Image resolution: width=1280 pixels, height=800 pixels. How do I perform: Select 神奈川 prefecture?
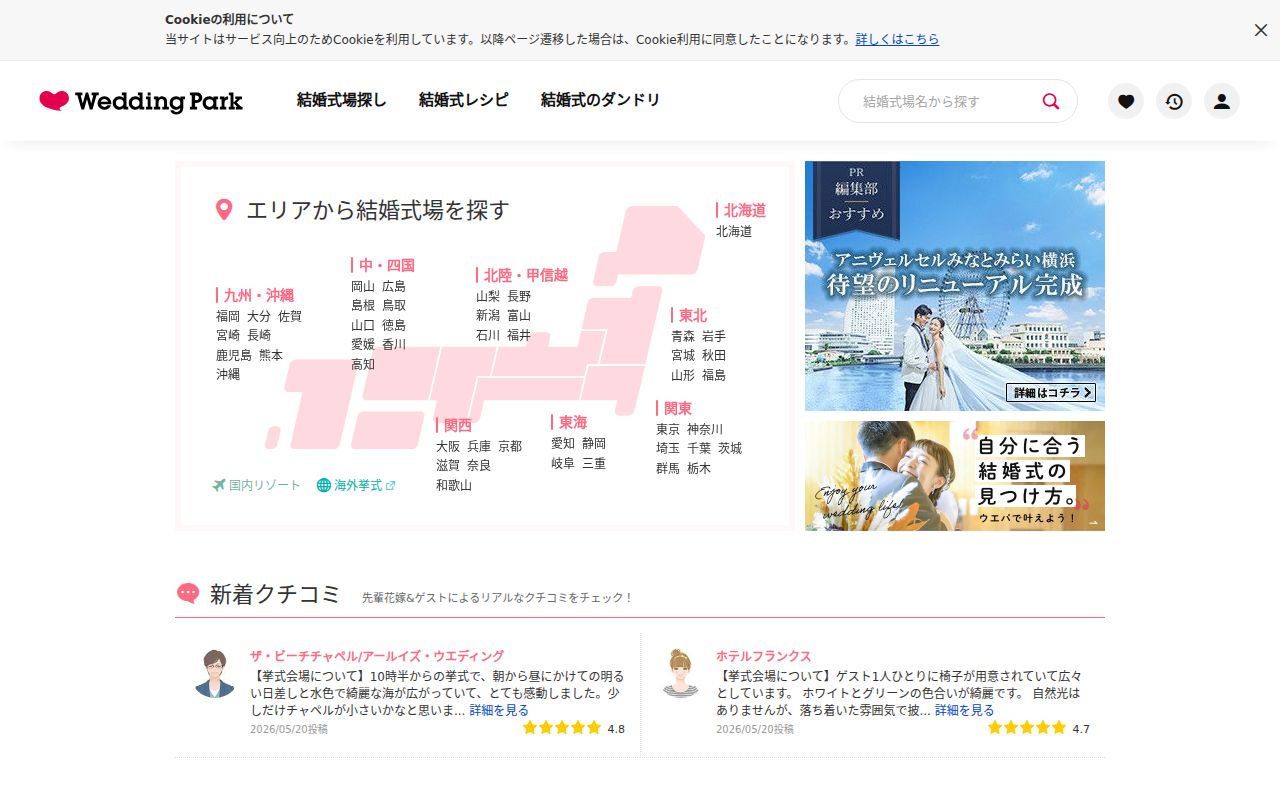tap(705, 429)
